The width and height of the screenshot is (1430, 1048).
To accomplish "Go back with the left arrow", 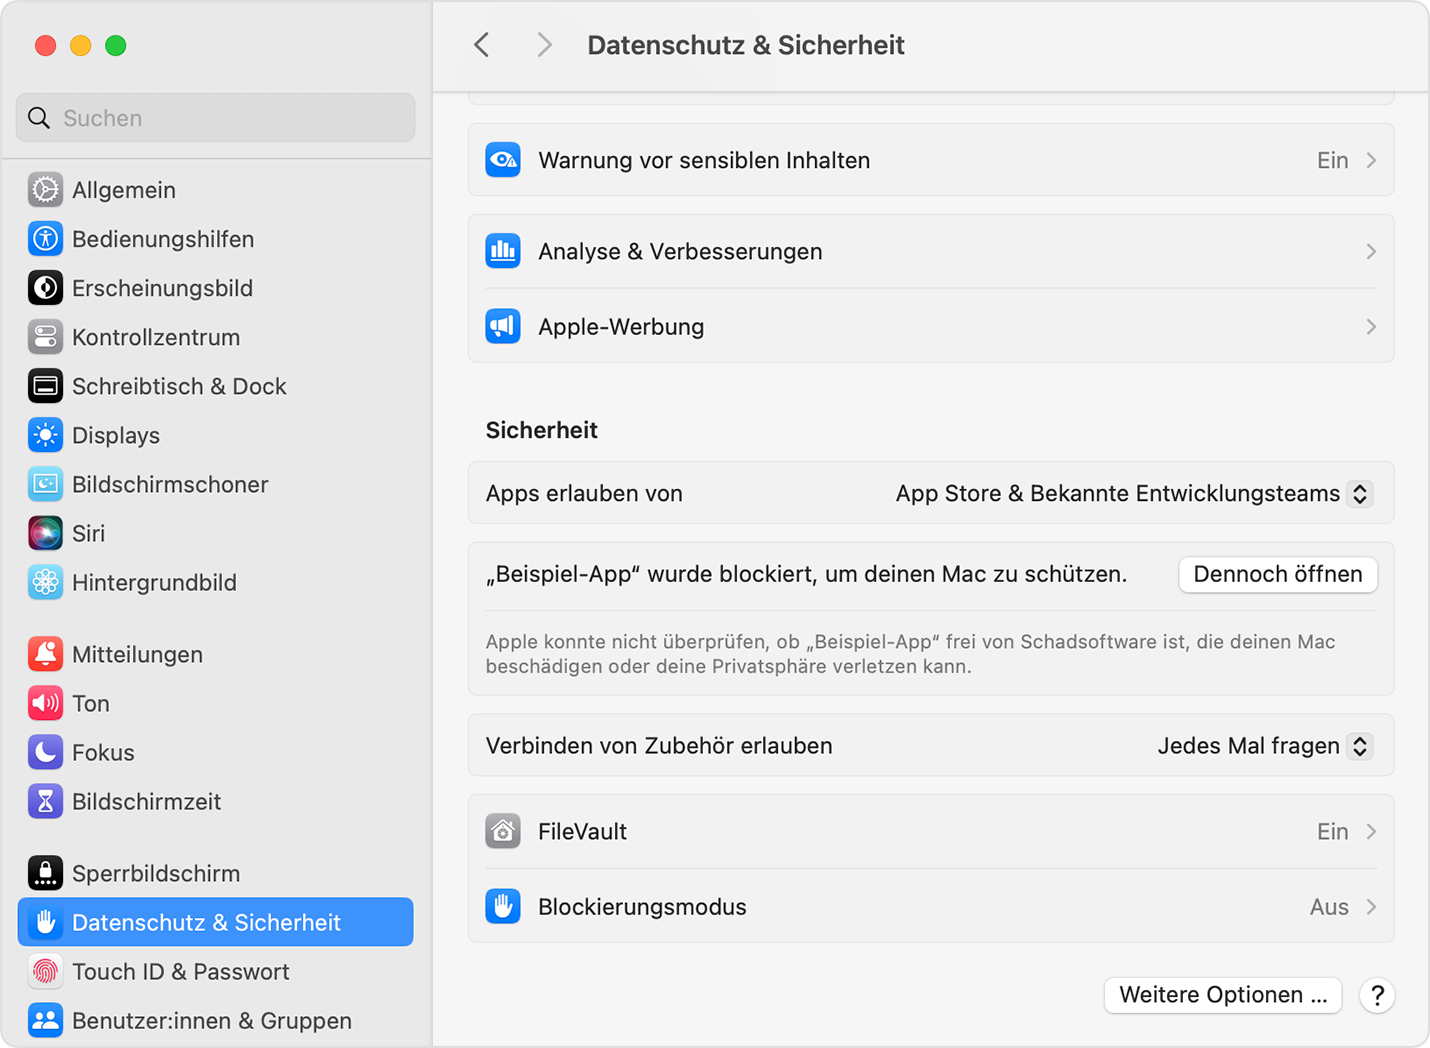I will coord(482,45).
